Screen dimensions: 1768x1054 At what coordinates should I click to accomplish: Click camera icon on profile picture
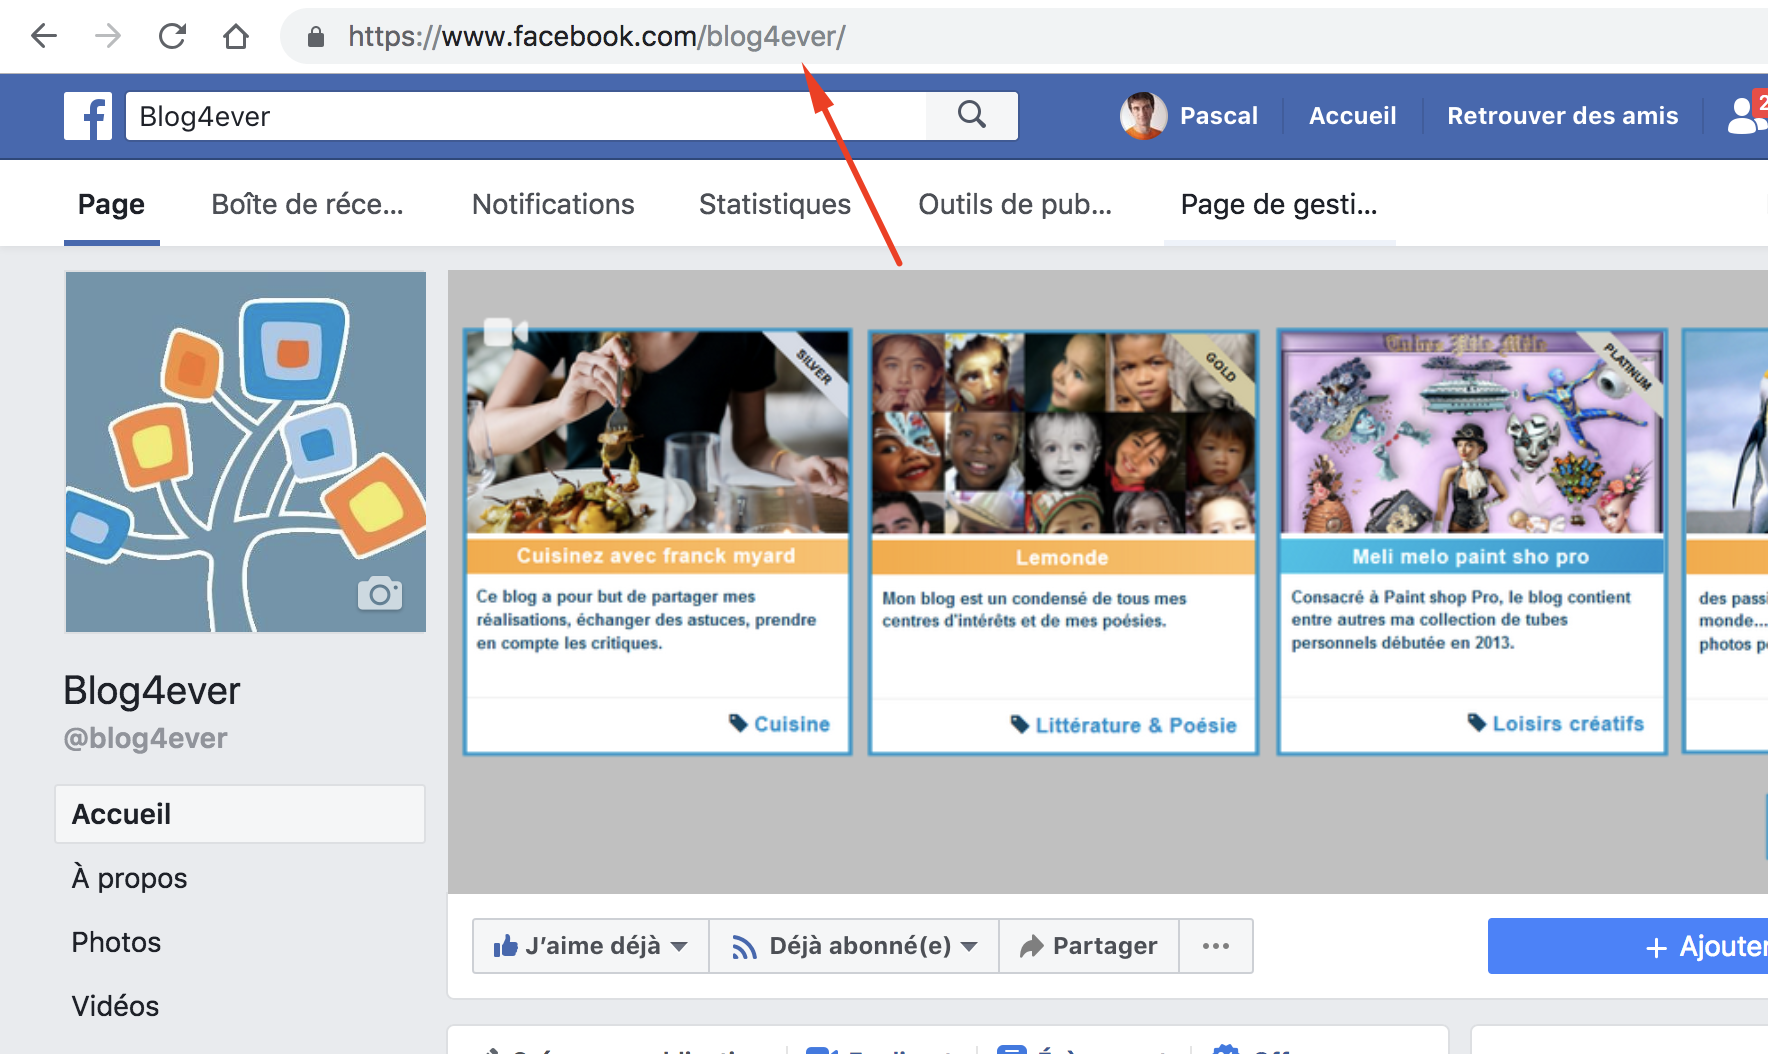click(x=380, y=593)
